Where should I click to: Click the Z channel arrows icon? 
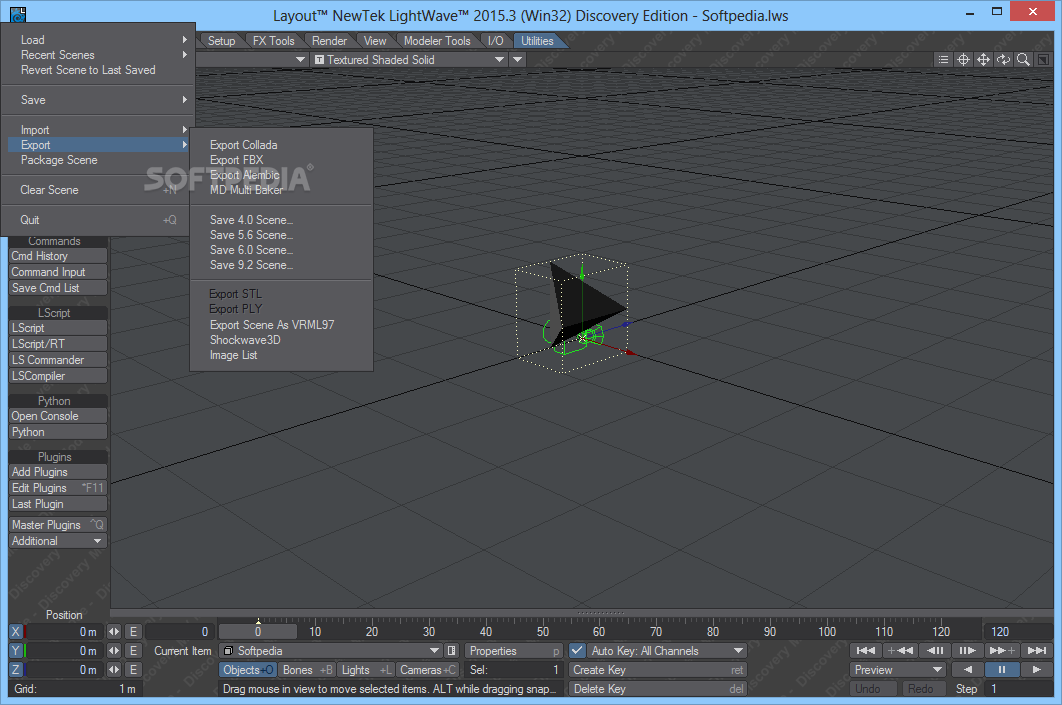(114, 669)
